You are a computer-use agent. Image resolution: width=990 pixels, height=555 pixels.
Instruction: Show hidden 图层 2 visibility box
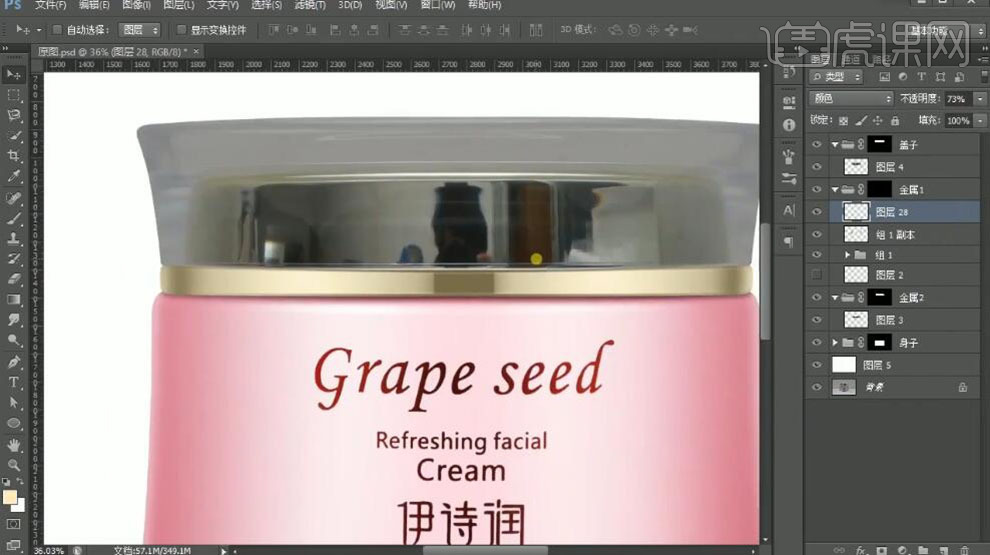pyautogui.click(x=816, y=275)
